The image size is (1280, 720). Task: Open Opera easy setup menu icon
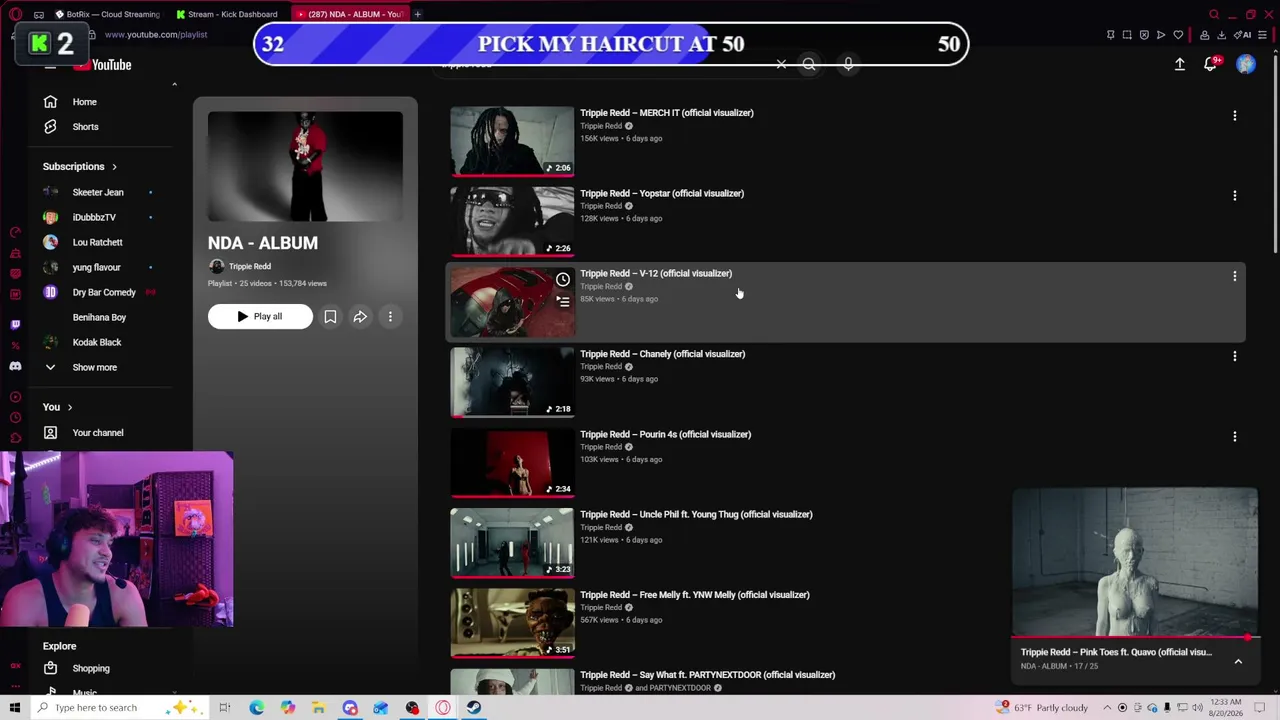pos(1263,35)
